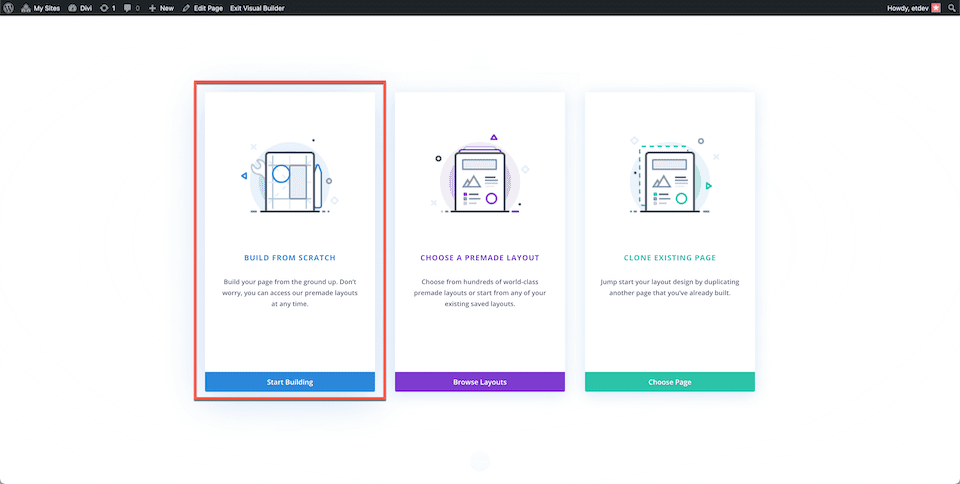The image size is (960, 484).
Task: Click the user avatar in admin bar
Action: [936, 8]
